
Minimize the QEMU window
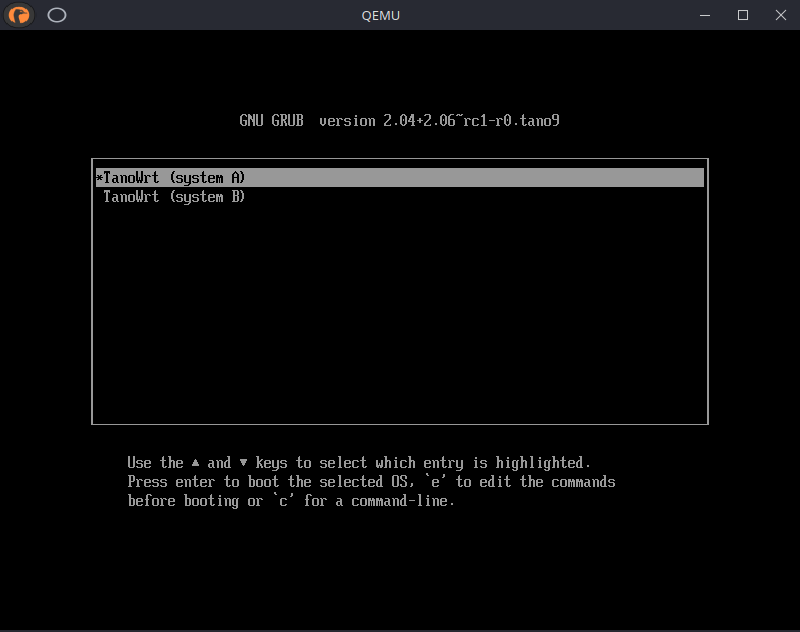tap(705, 15)
